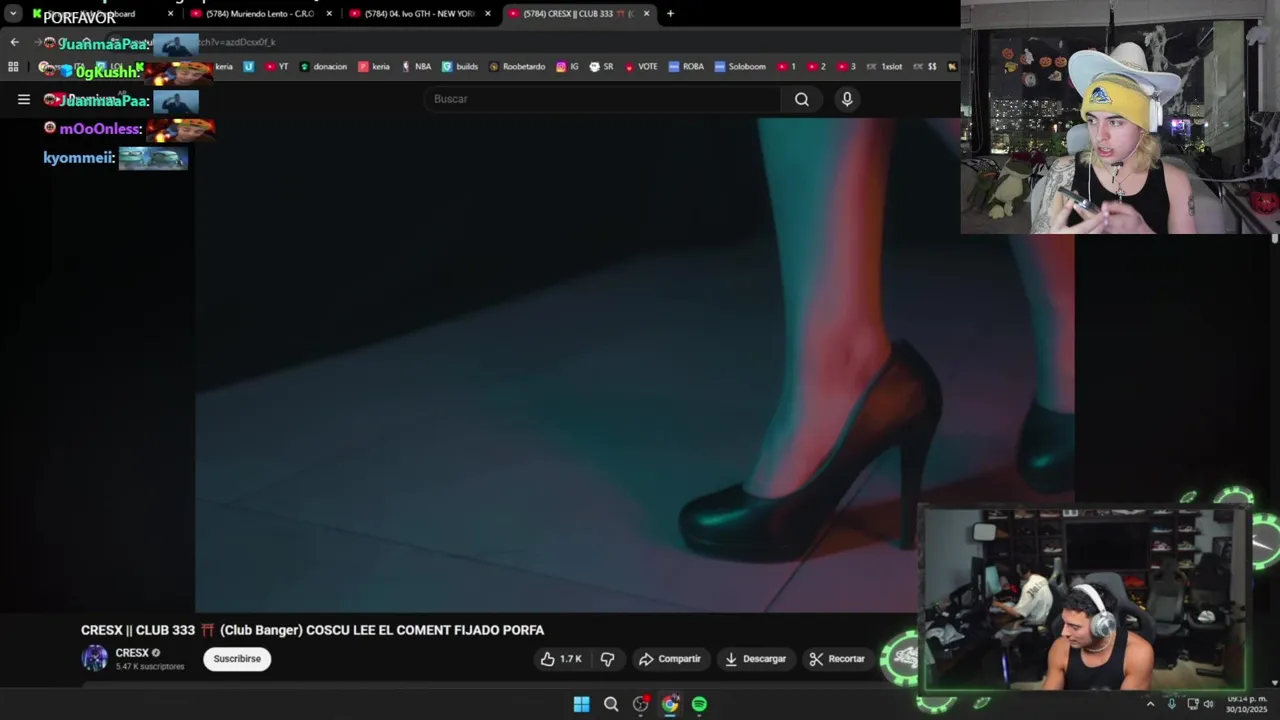Click the 5.47 K suscriptores text
The height and width of the screenshot is (720, 1280).
point(150,667)
